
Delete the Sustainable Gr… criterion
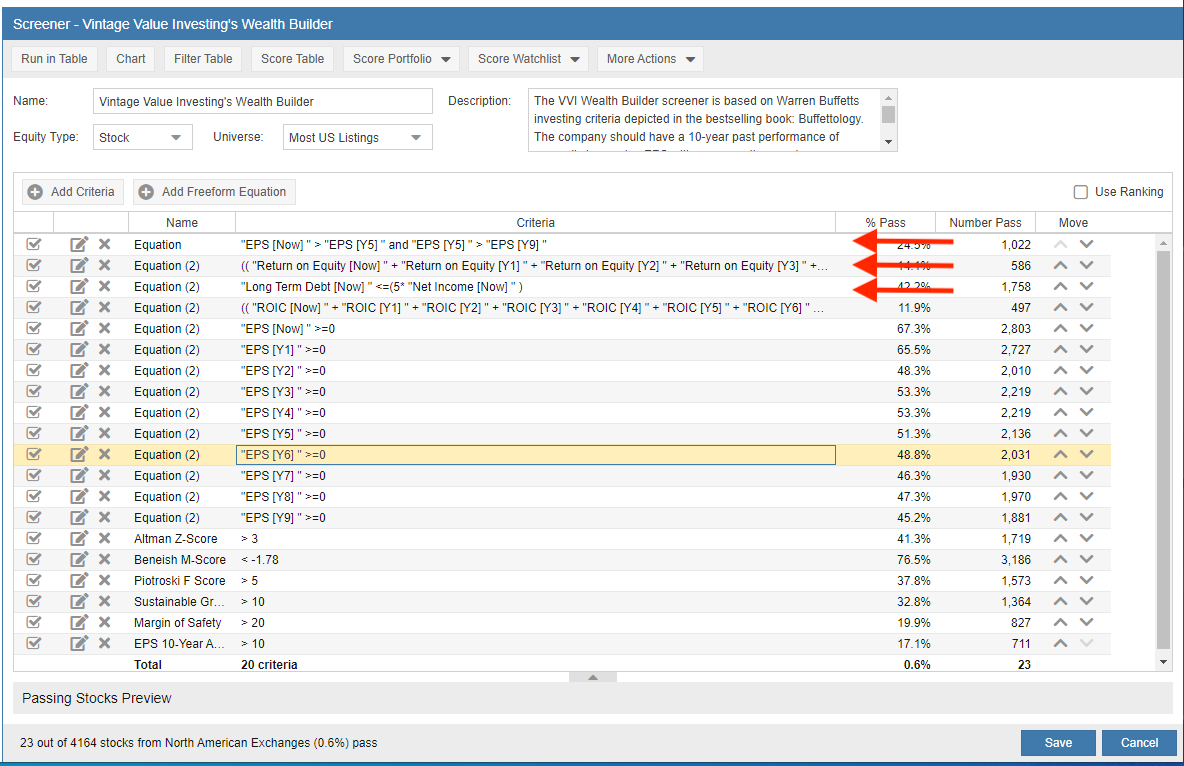pyautogui.click(x=104, y=602)
